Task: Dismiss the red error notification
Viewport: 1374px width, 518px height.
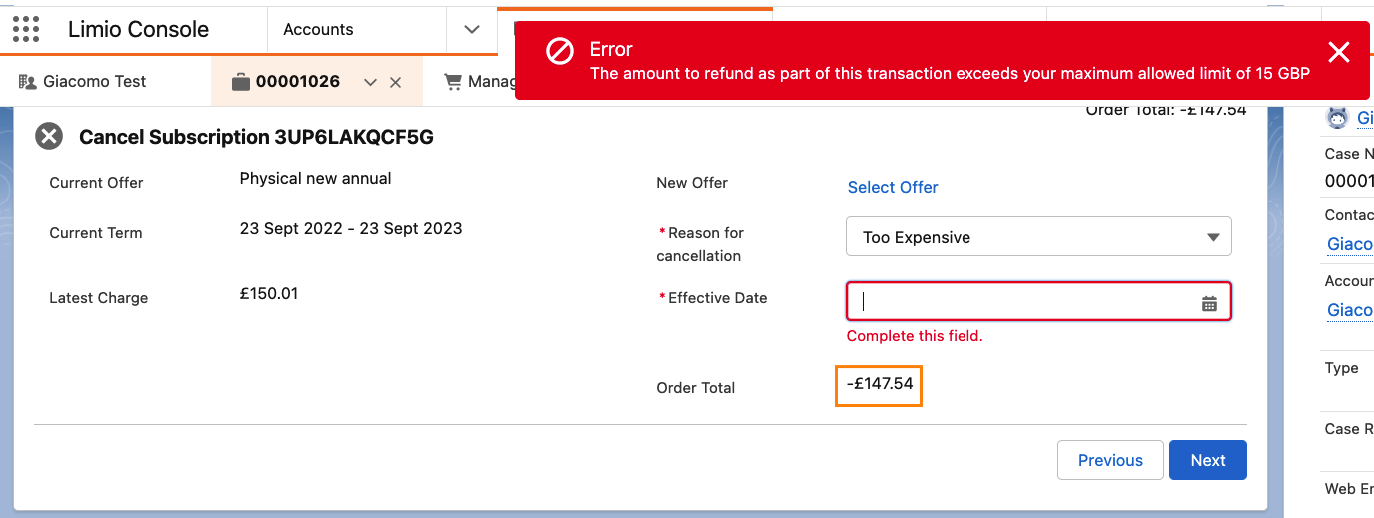Action: (1338, 53)
